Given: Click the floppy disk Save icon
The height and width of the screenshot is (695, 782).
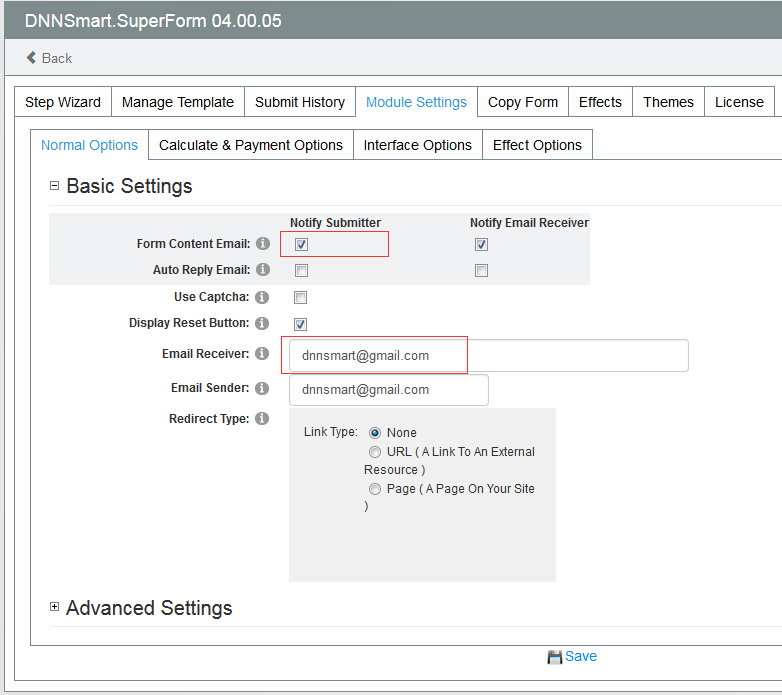Looking at the screenshot, I should (x=554, y=657).
